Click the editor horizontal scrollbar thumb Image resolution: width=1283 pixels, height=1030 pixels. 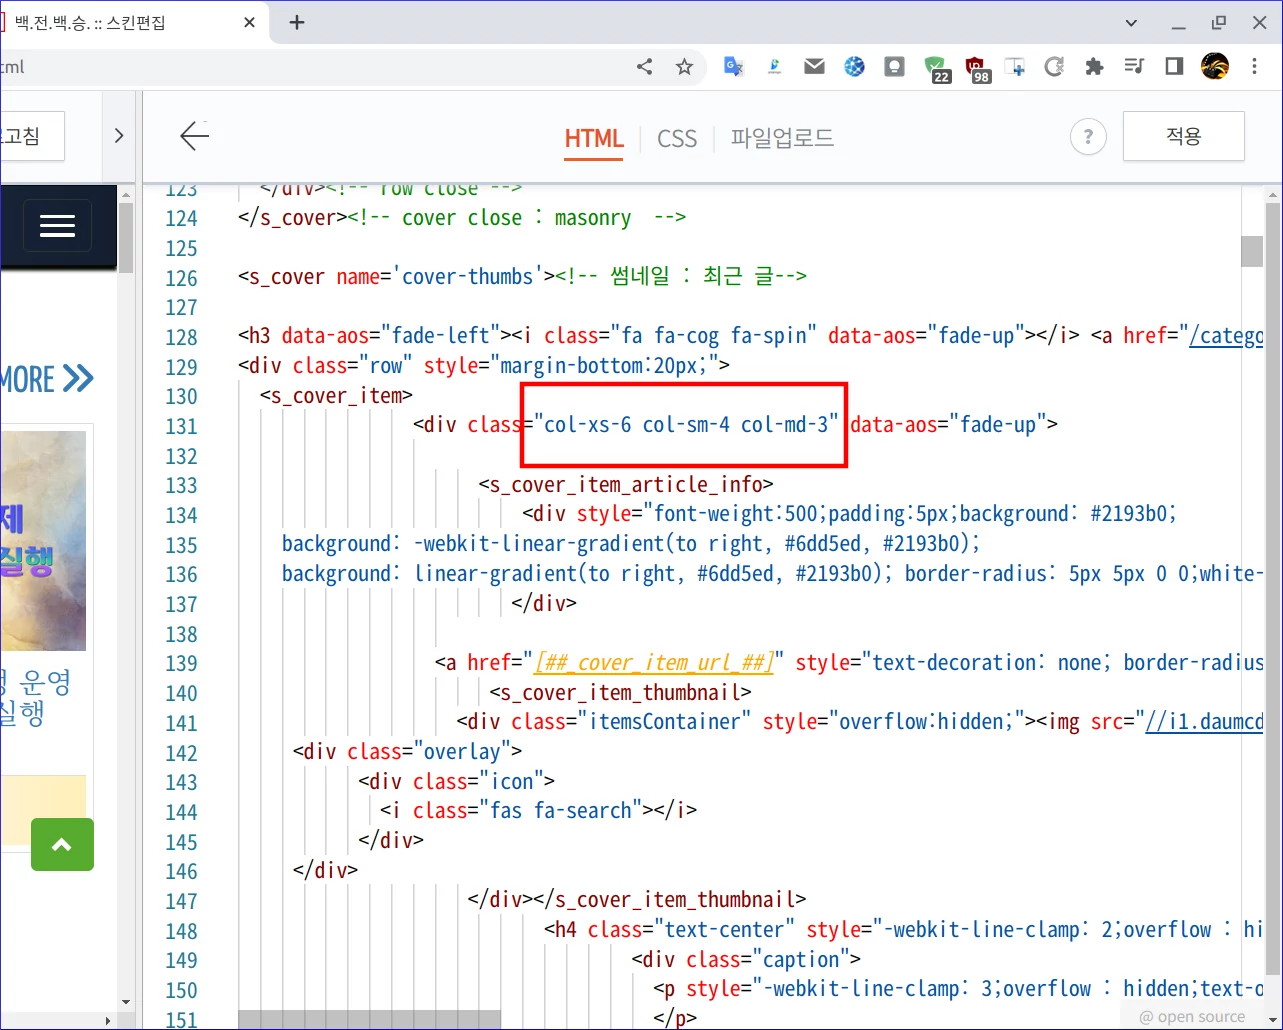369,1019
